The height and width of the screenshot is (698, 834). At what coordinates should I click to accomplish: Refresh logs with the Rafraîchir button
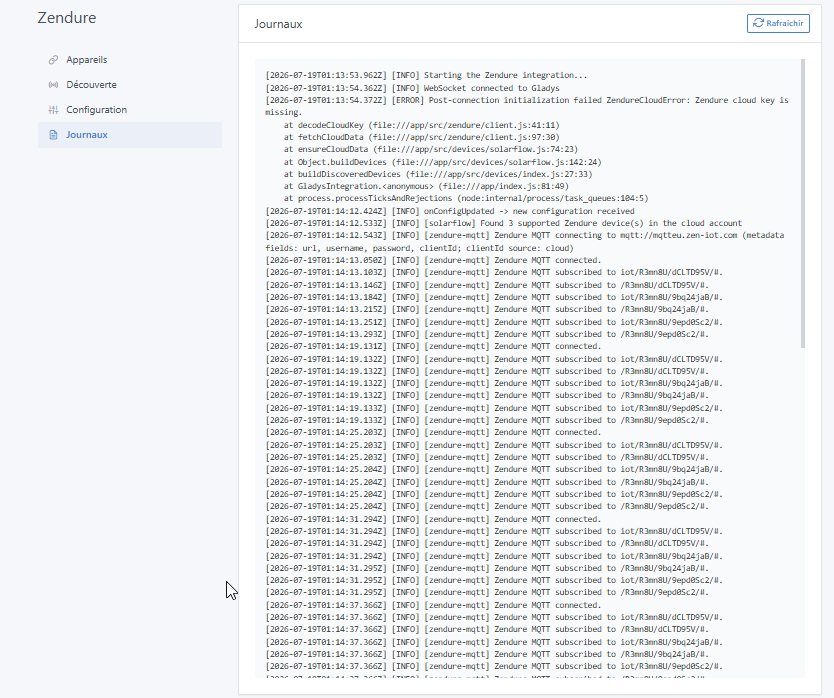click(x=778, y=23)
